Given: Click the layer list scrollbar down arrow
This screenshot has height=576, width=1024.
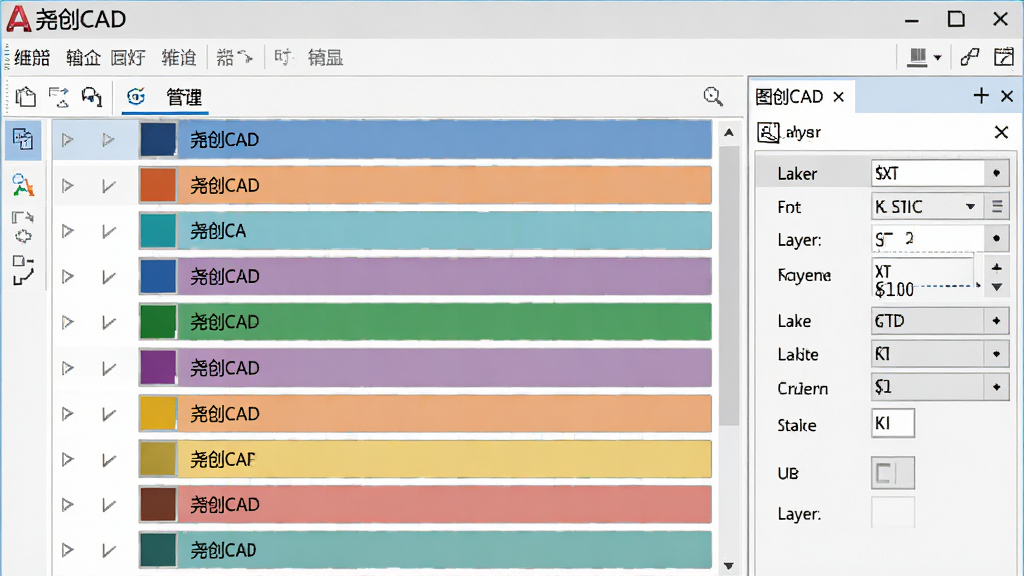Looking at the screenshot, I should 729,566.
